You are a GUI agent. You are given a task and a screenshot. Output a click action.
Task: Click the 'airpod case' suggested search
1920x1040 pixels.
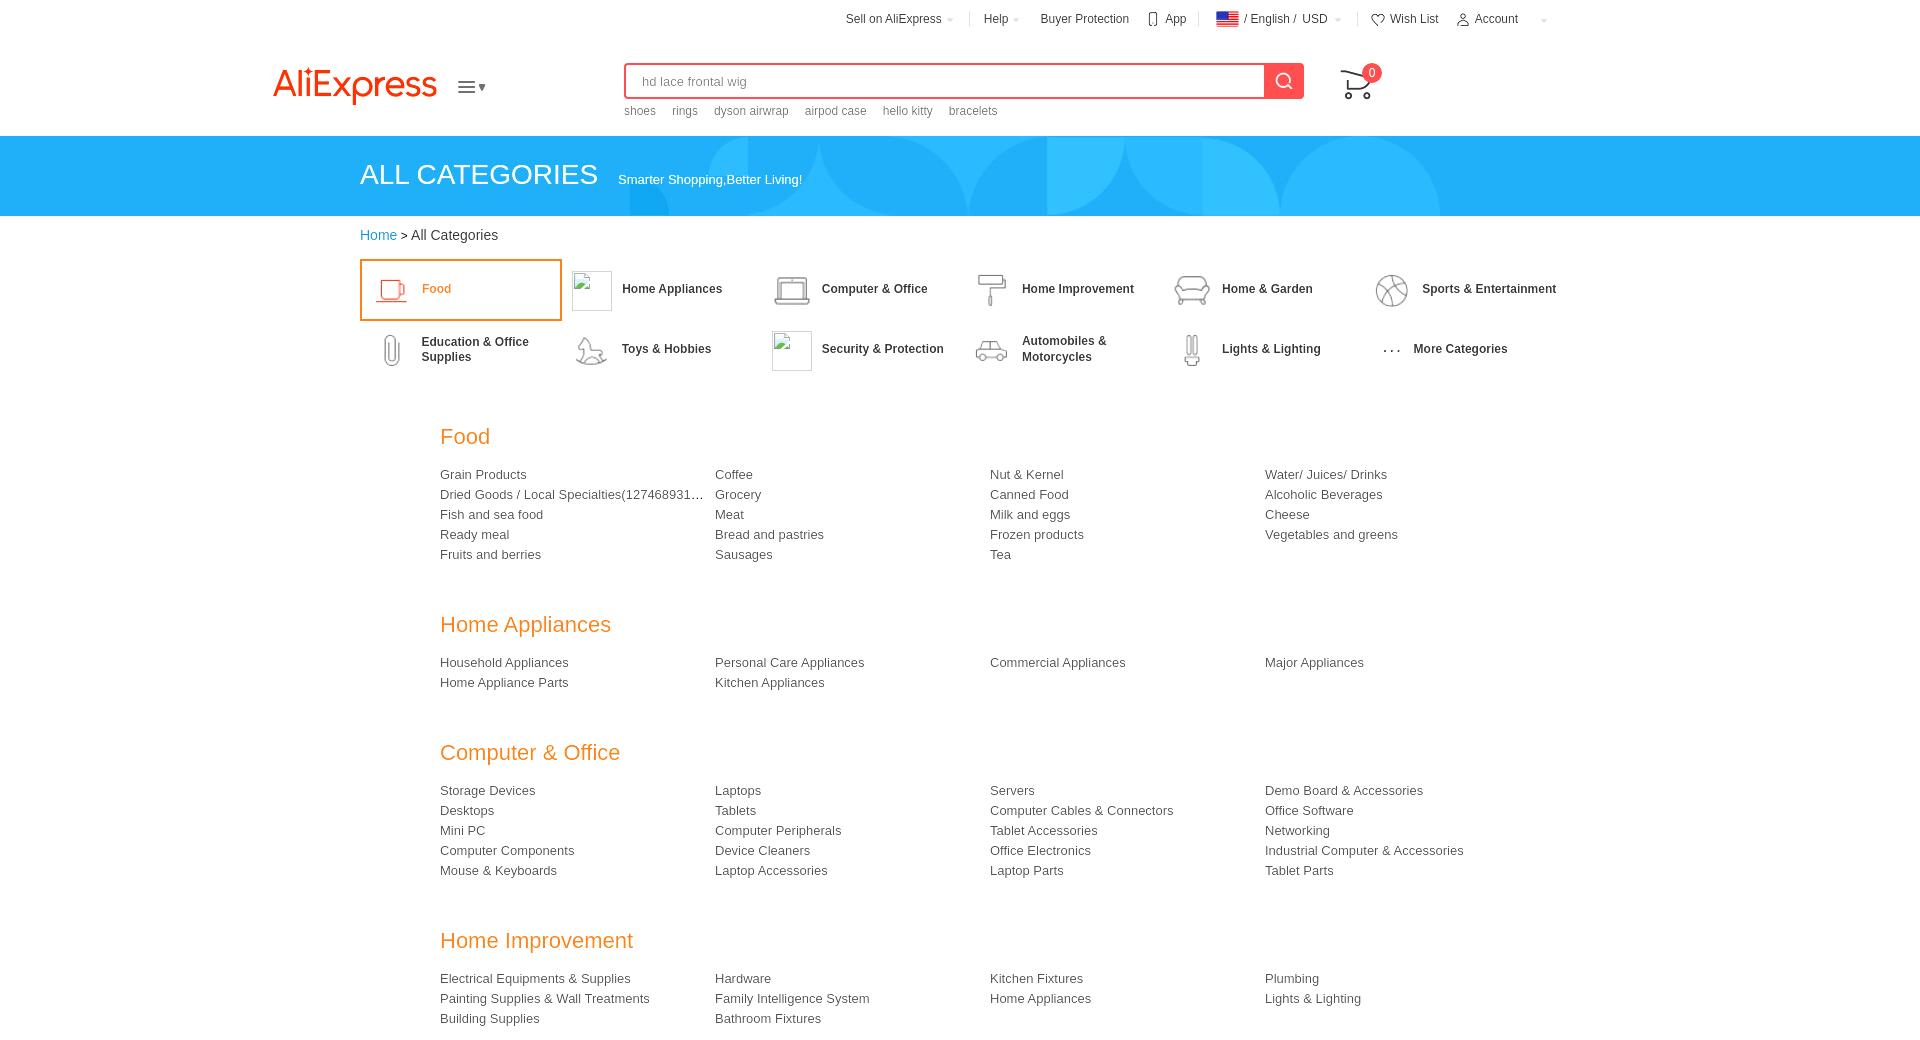(x=835, y=111)
